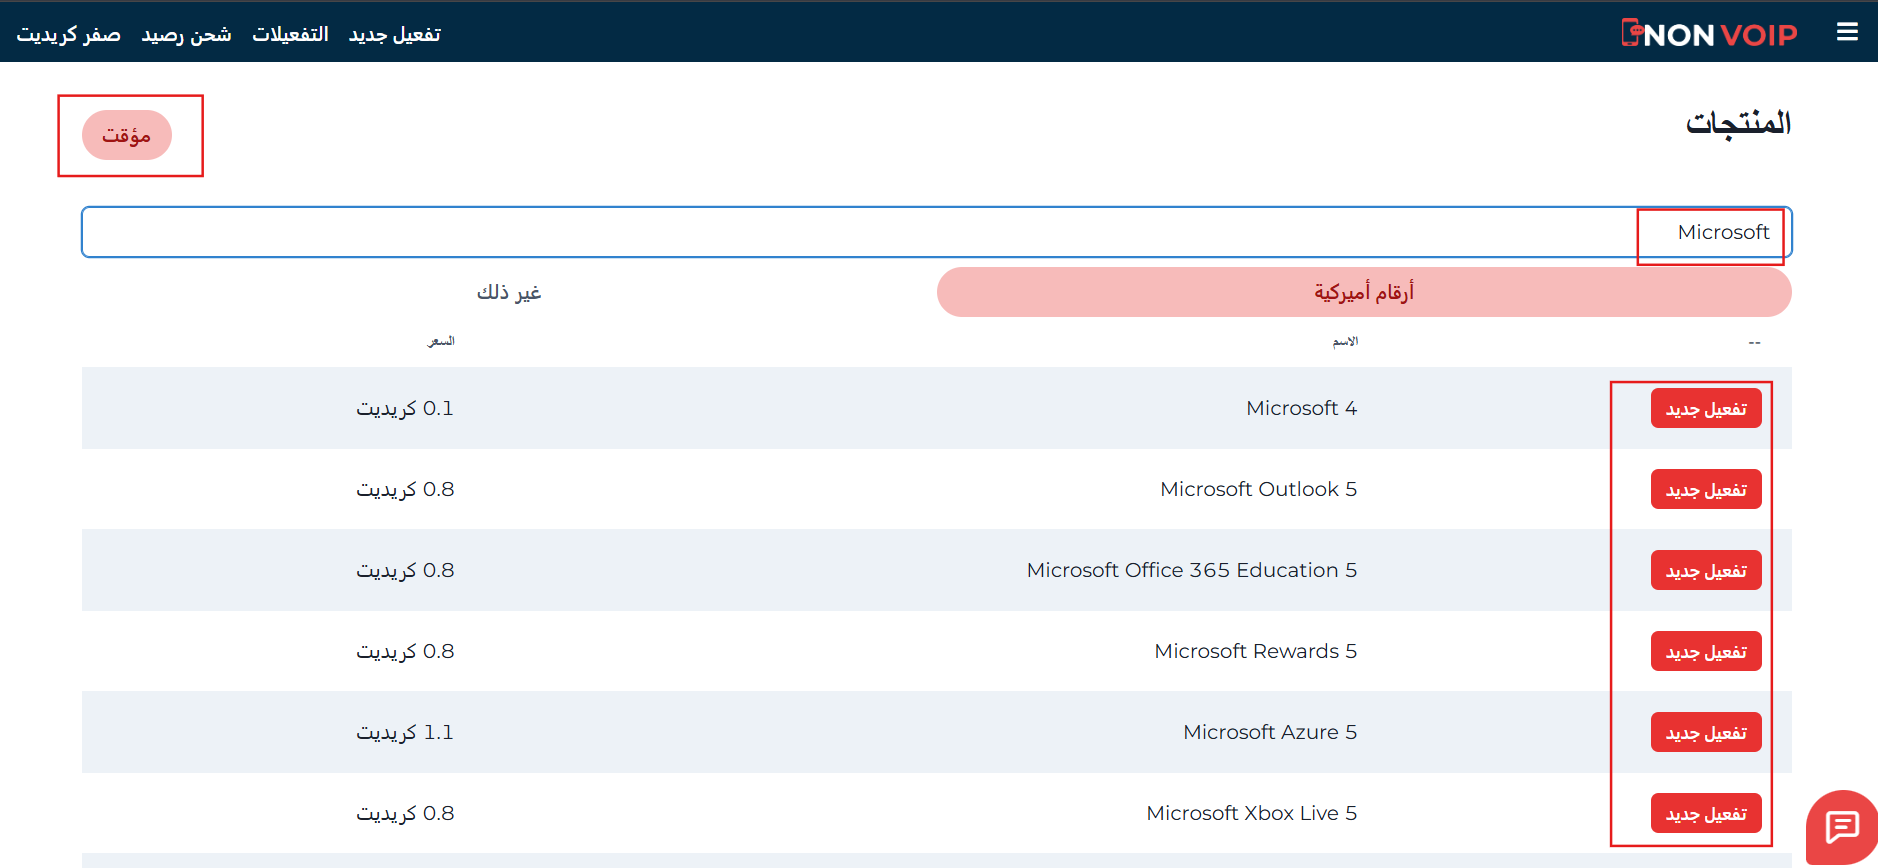Click the السعر column header
Screen dimensions: 1878x868
click(x=441, y=341)
